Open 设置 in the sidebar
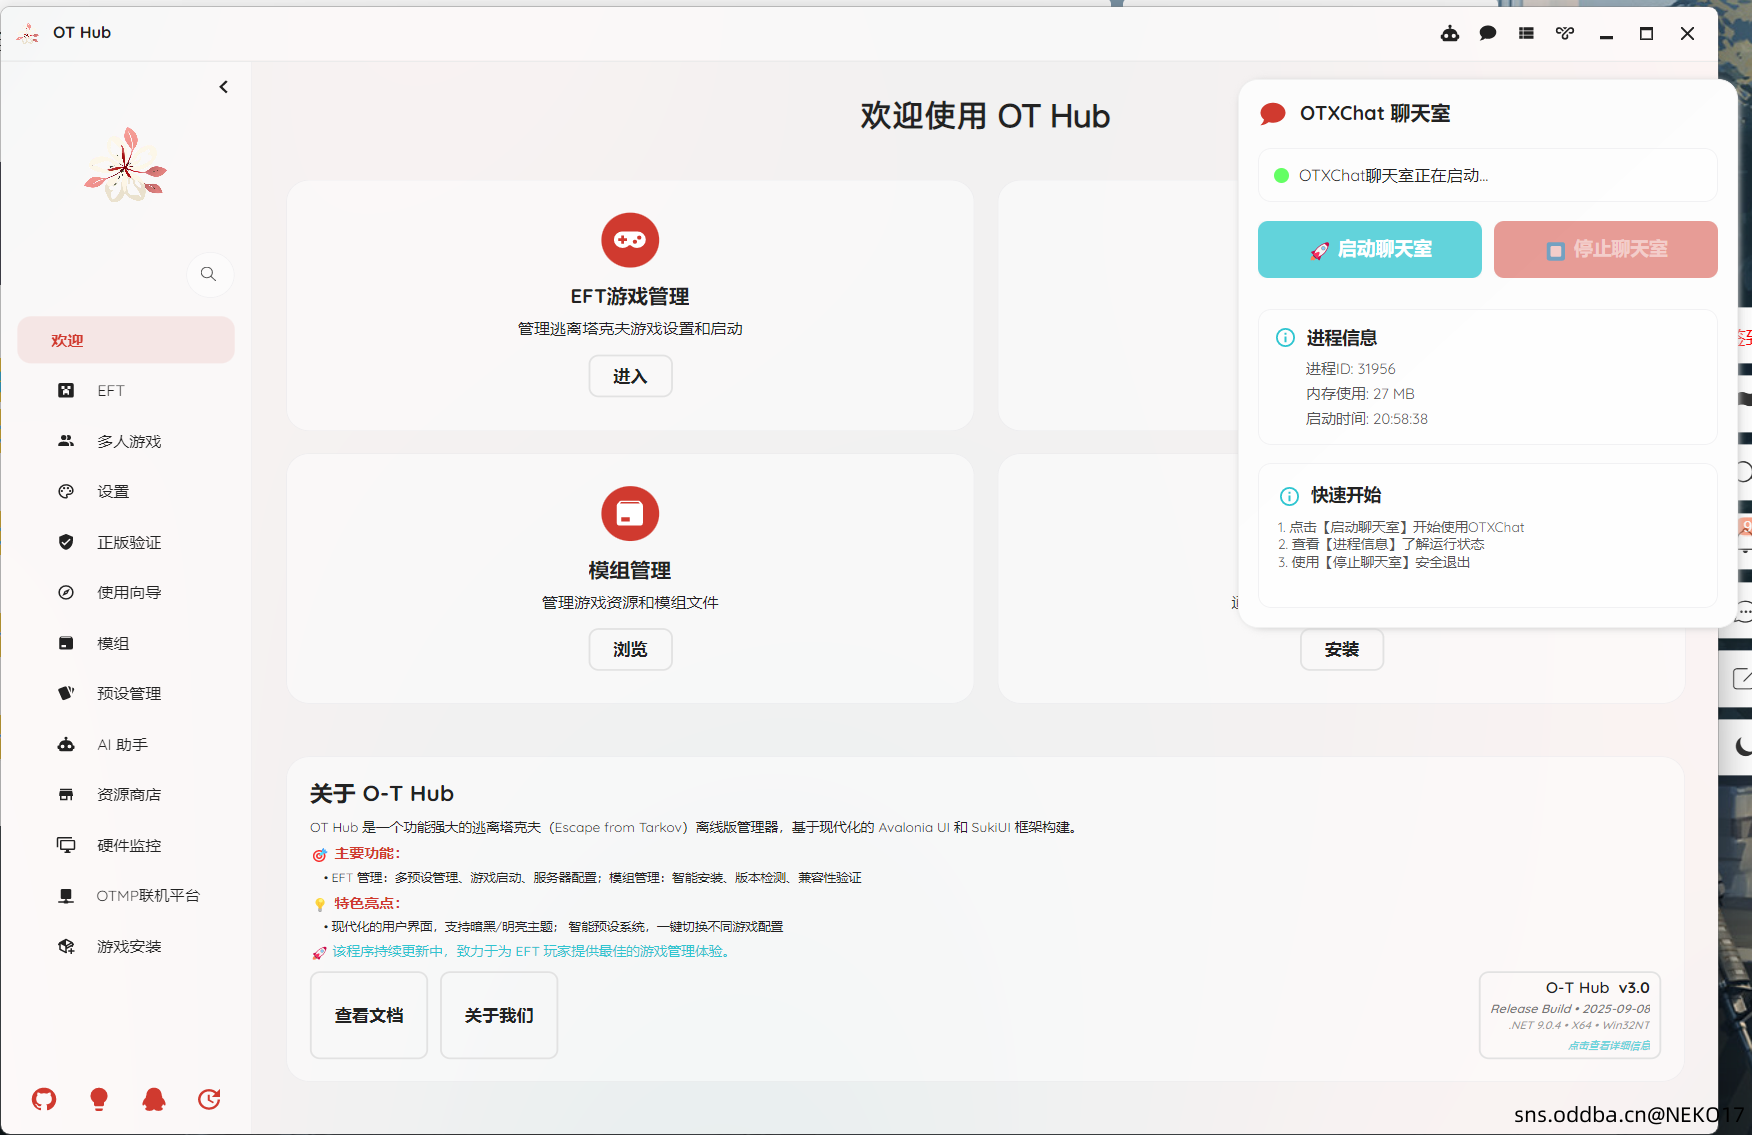The height and width of the screenshot is (1135, 1752). coord(126,492)
